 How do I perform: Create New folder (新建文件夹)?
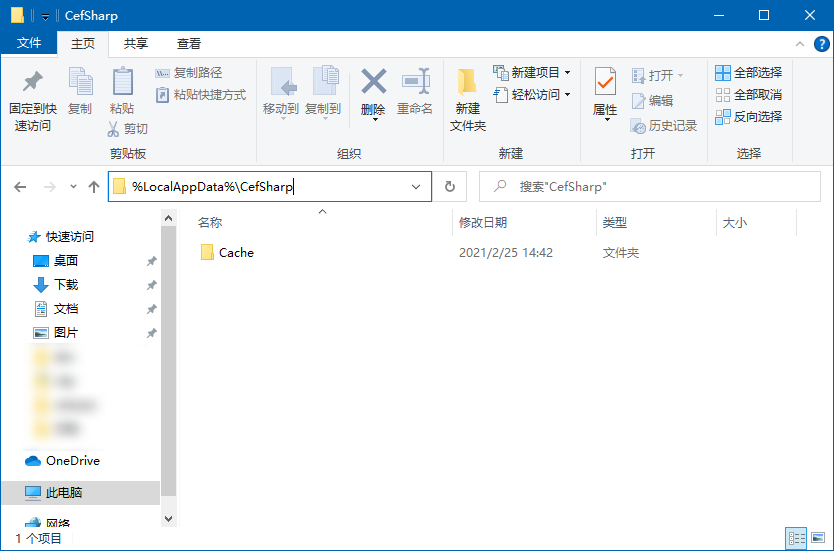(468, 101)
